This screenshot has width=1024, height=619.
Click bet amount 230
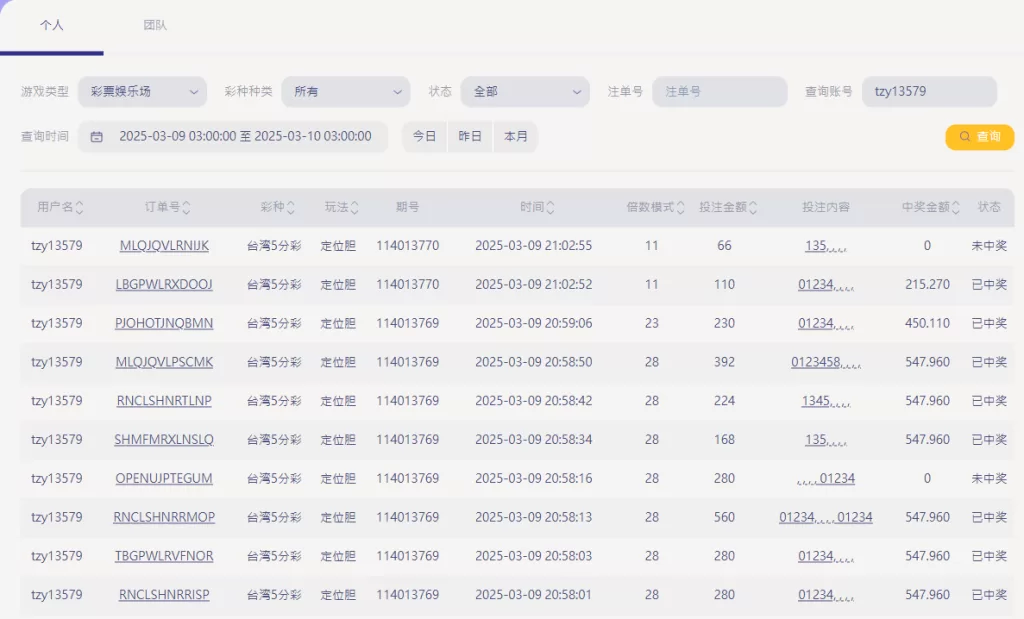pos(724,323)
